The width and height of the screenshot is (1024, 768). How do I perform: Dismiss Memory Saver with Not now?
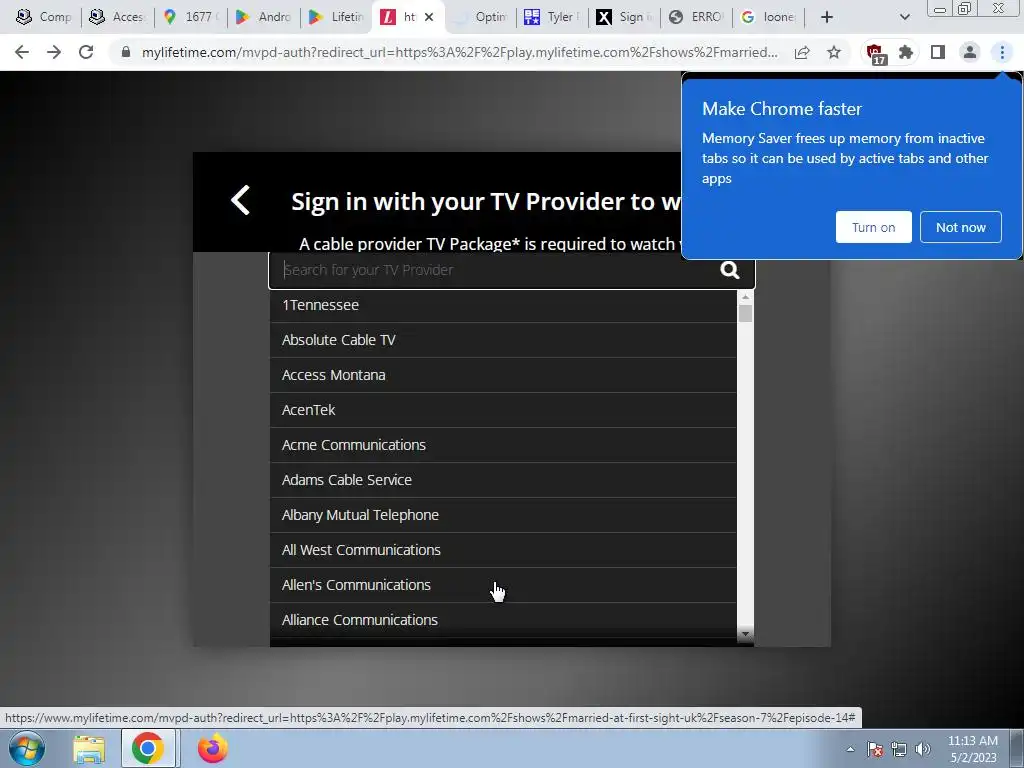coord(961,227)
